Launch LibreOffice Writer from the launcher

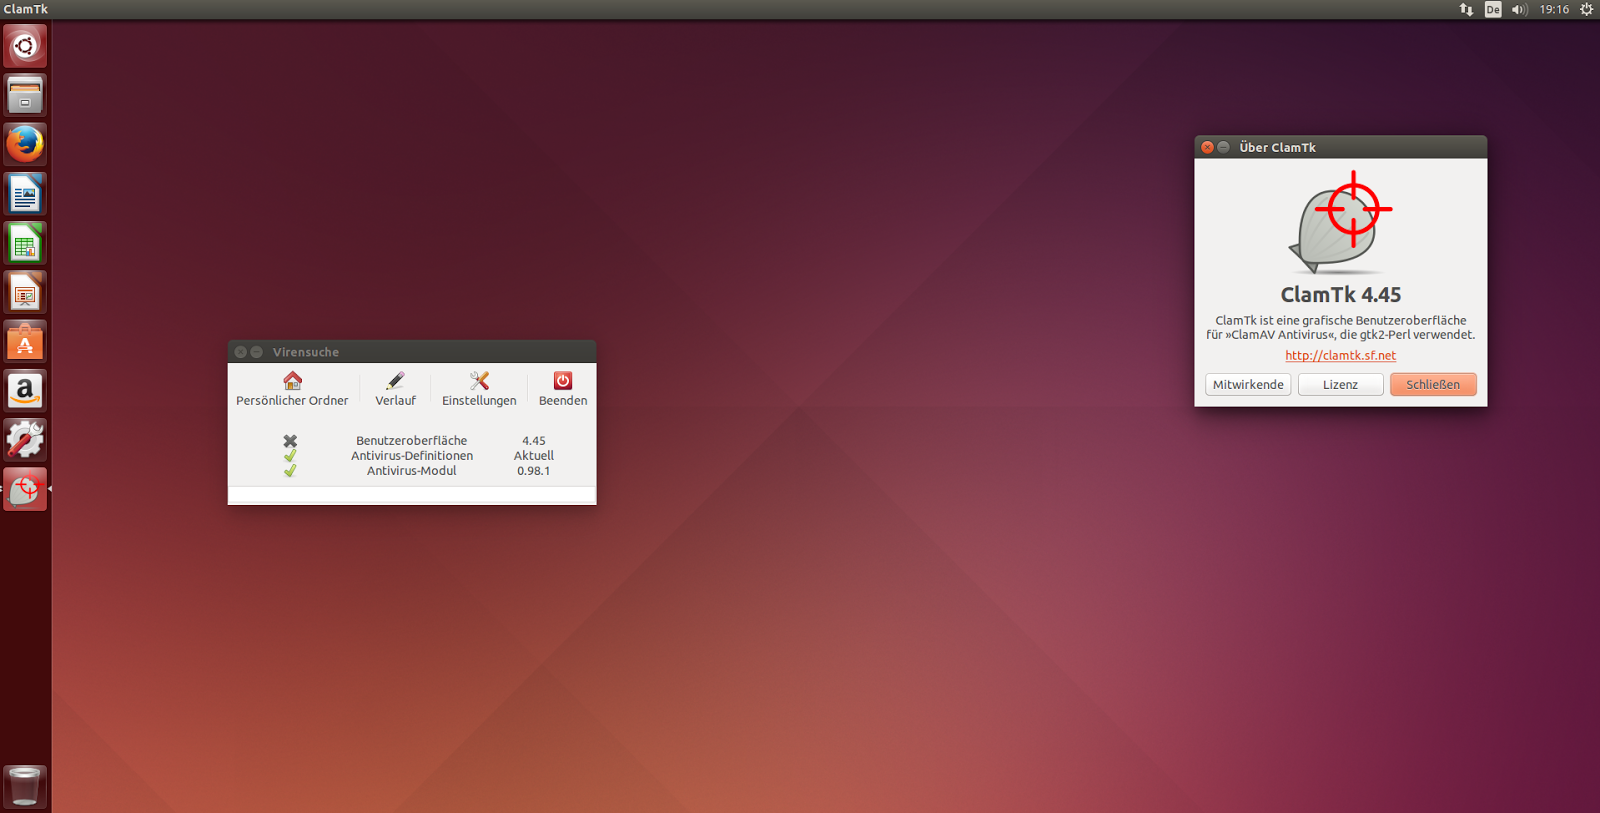[25, 193]
